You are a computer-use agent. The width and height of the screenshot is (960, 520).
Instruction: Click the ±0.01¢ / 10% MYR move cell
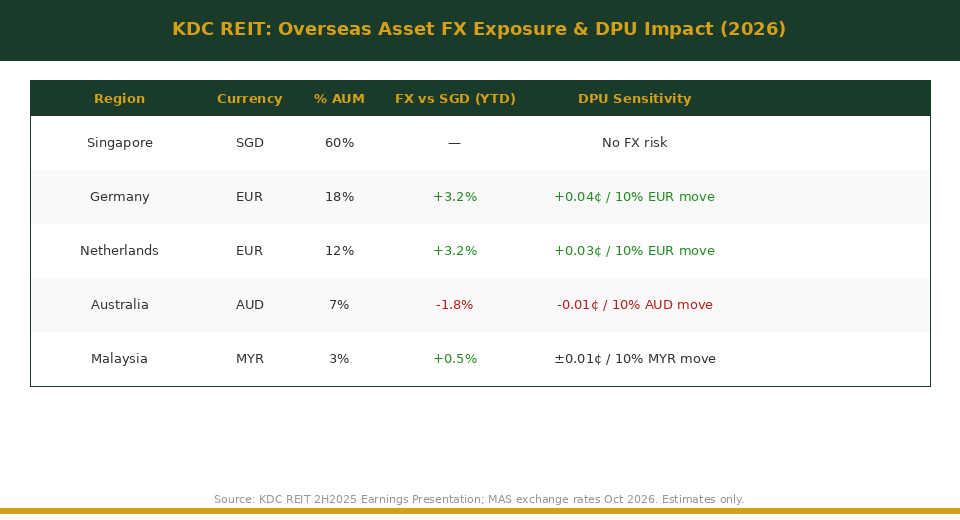(635, 358)
